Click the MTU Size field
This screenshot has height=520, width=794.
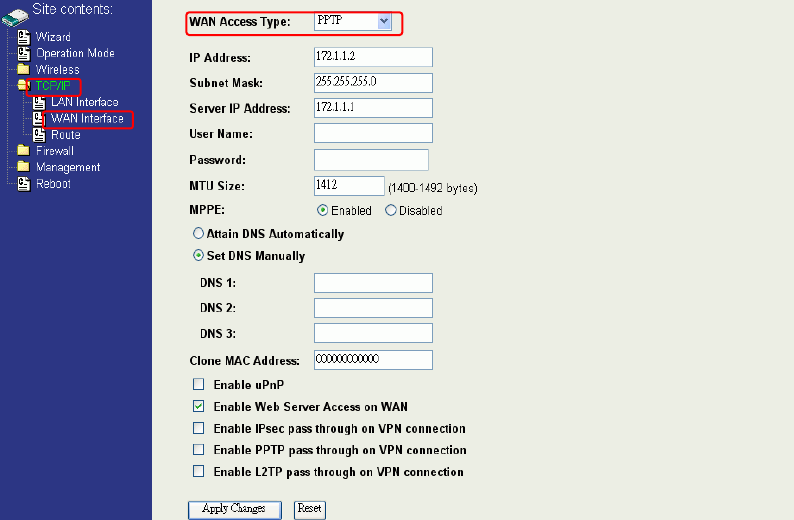click(x=349, y=186)
